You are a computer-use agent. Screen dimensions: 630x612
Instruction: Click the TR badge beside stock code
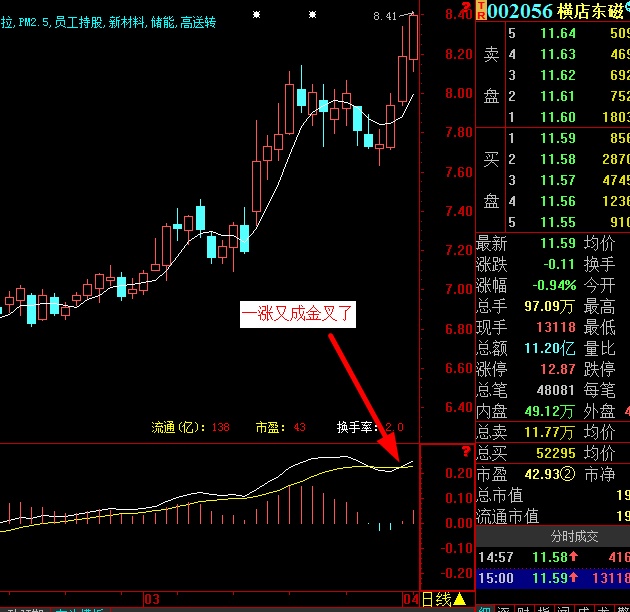[x=481, y=10]
